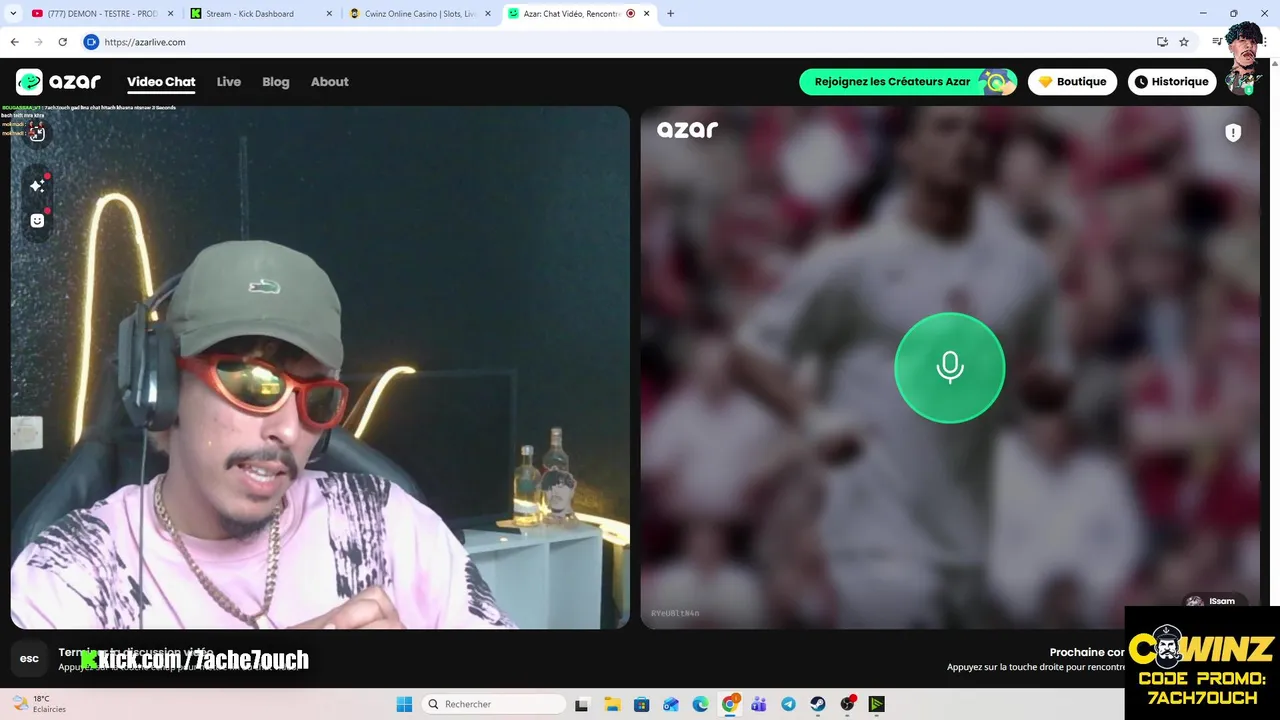Open the smiley face filter tool
Viewport: 1280px width, 720px height.
click(37, 221)
